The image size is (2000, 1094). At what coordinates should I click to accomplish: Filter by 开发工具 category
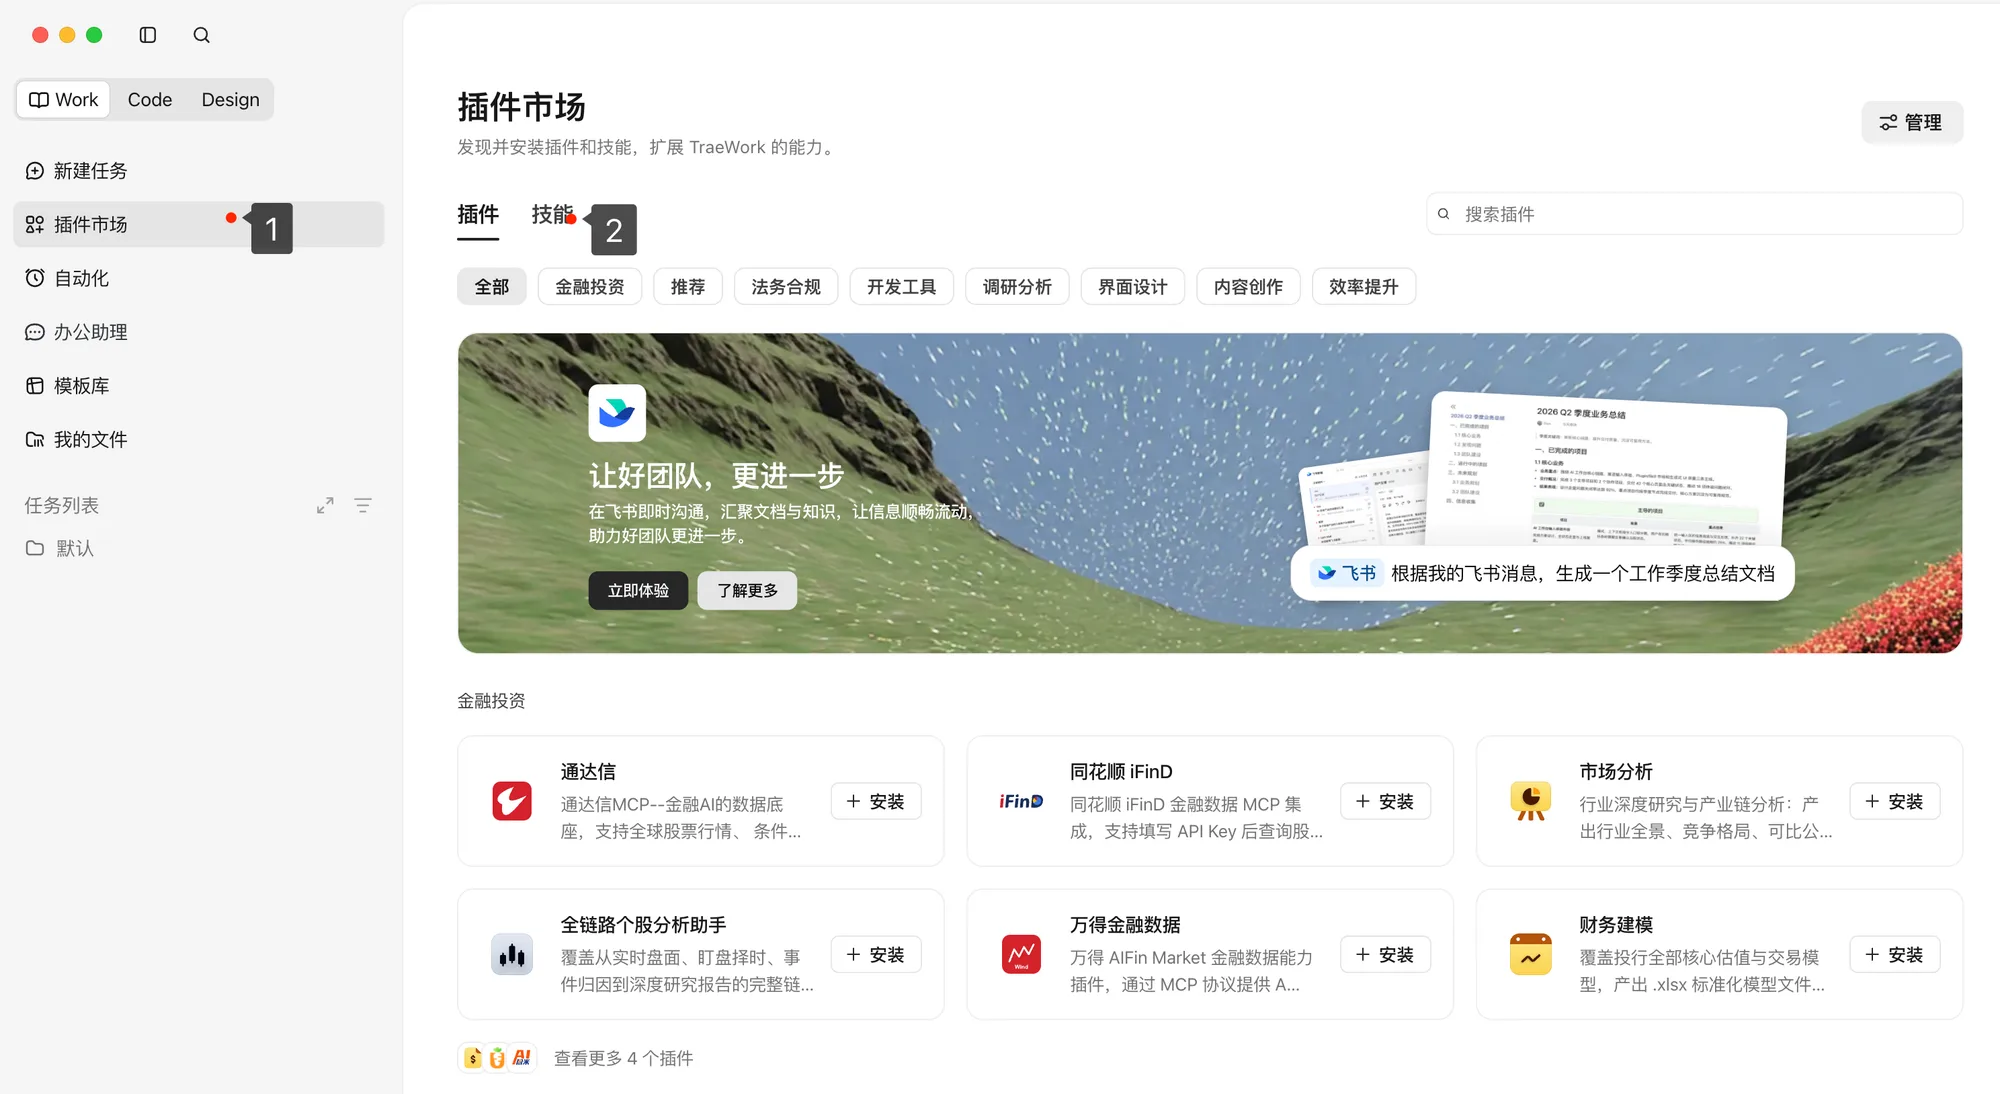902,287
